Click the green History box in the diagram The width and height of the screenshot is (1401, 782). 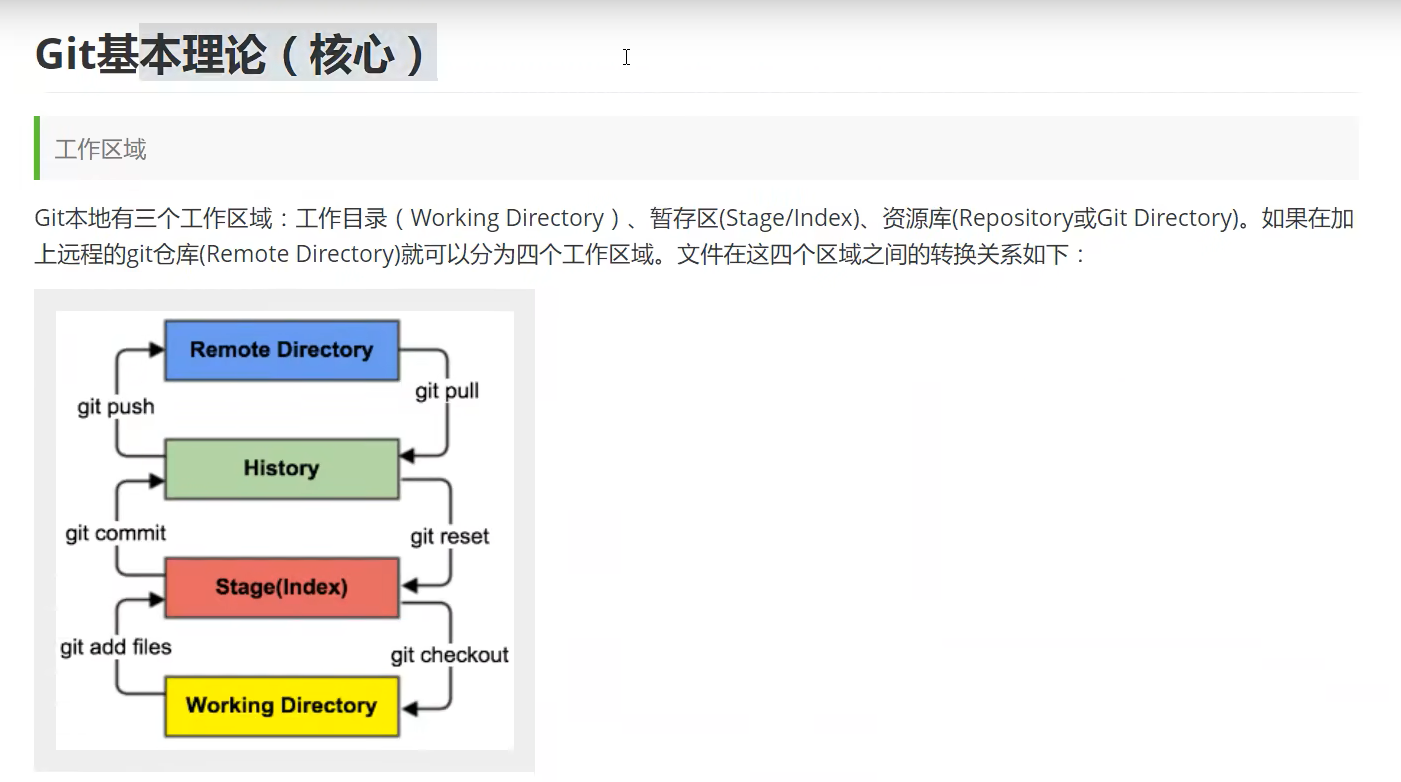281,468
